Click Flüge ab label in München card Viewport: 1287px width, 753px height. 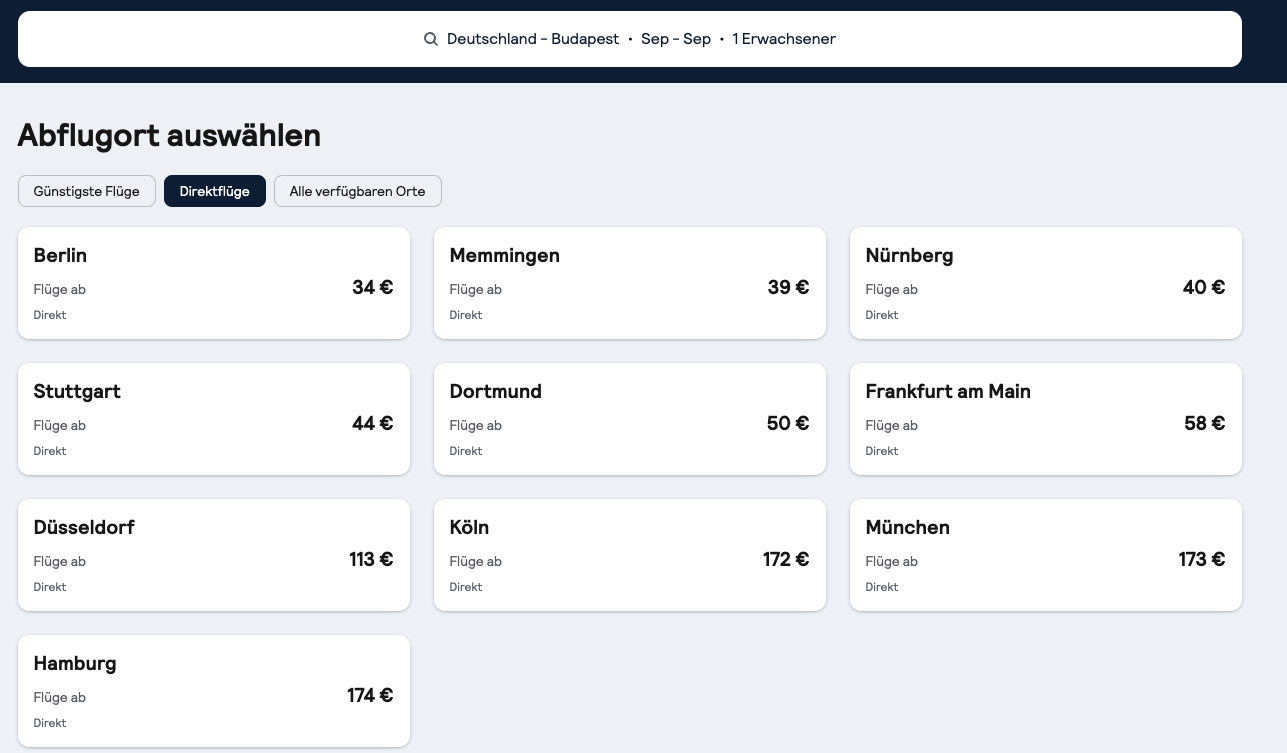coord(892,562)
